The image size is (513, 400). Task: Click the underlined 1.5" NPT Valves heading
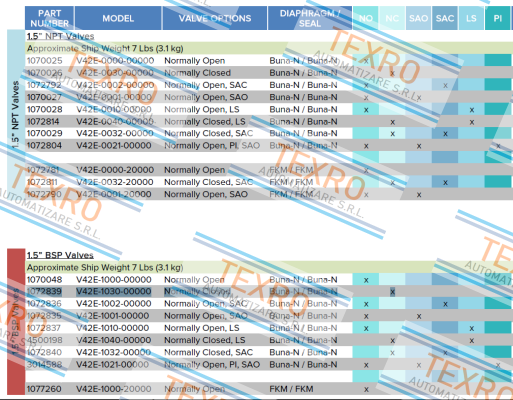pyautogui.click(x=60, y=36)
